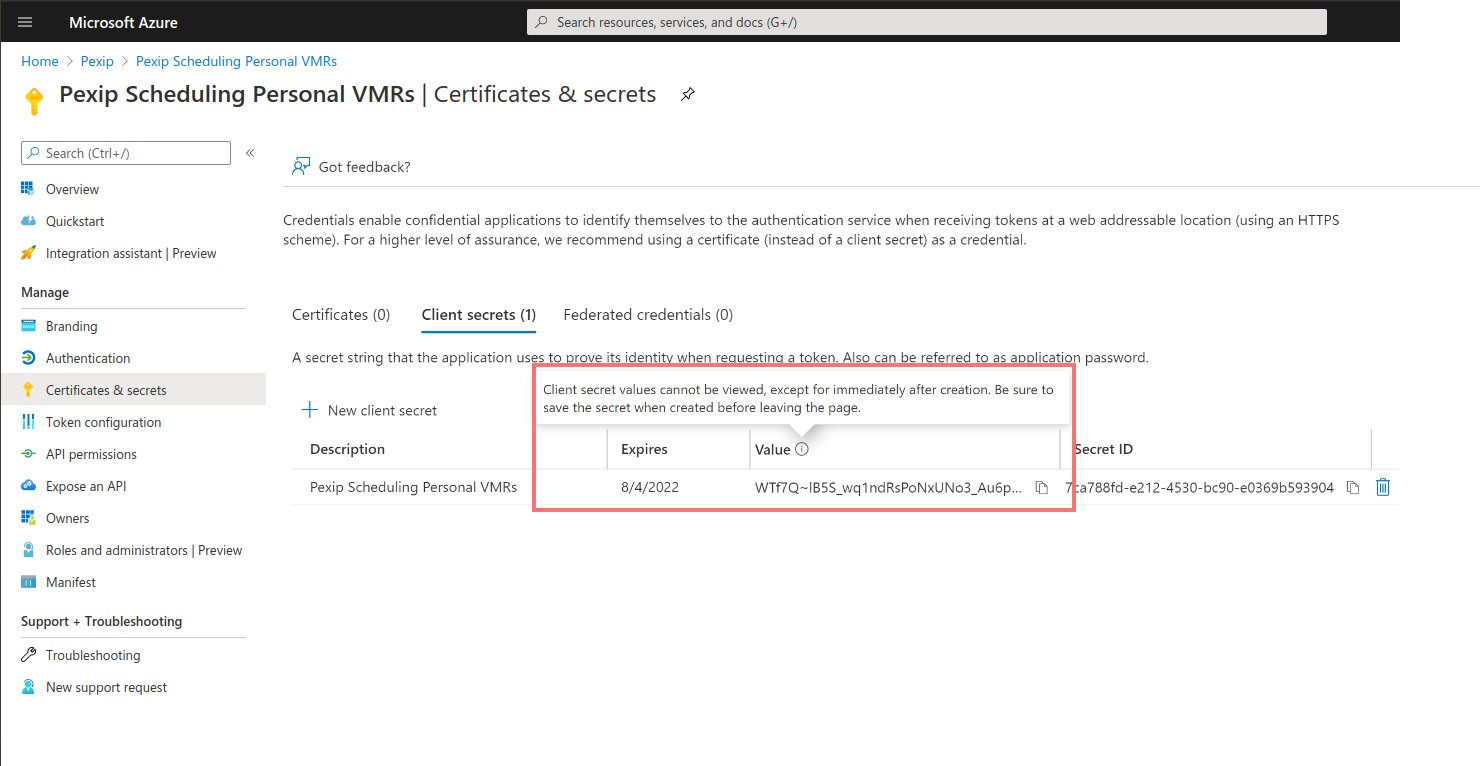Open the Azure portal hamburger menu
Screen dimensions: 1480x766
25,22
